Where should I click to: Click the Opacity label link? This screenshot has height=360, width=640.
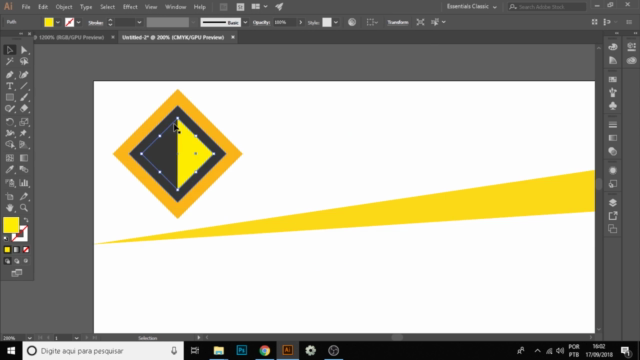(x=261, y=22)
